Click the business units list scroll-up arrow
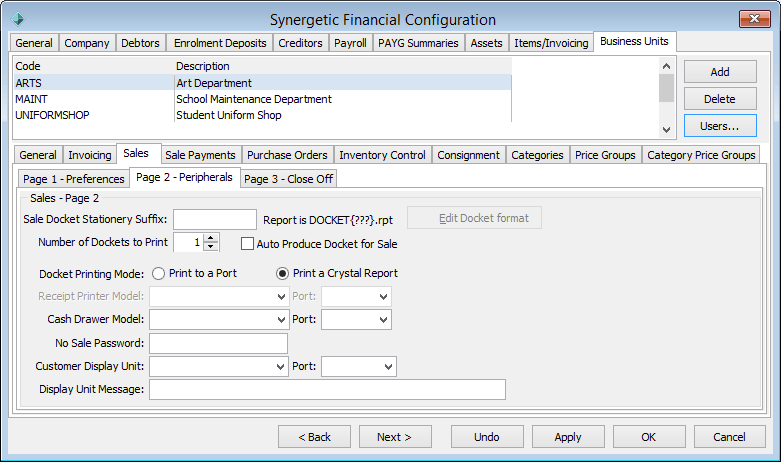The image size is (781, 462). pos(666,66)
